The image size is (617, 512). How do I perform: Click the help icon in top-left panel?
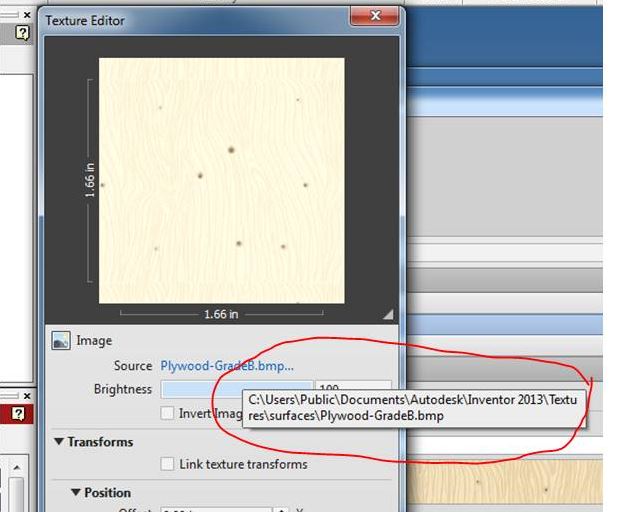click(22, 33)
